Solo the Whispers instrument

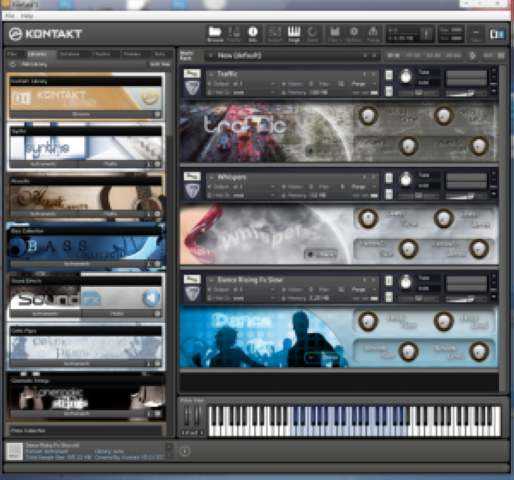tap(389, 178)
